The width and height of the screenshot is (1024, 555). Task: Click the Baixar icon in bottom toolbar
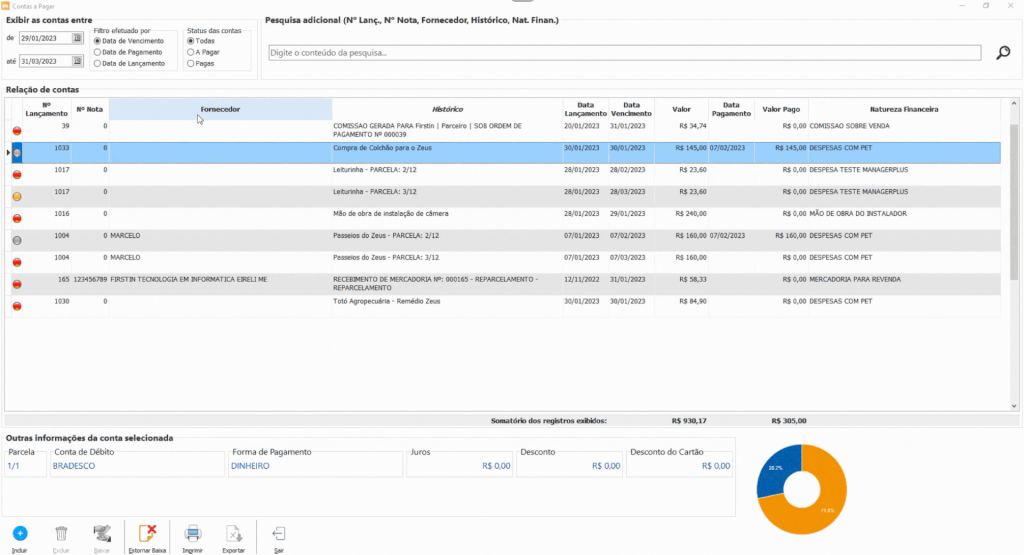pyautogui.click(x=102, y=533)
